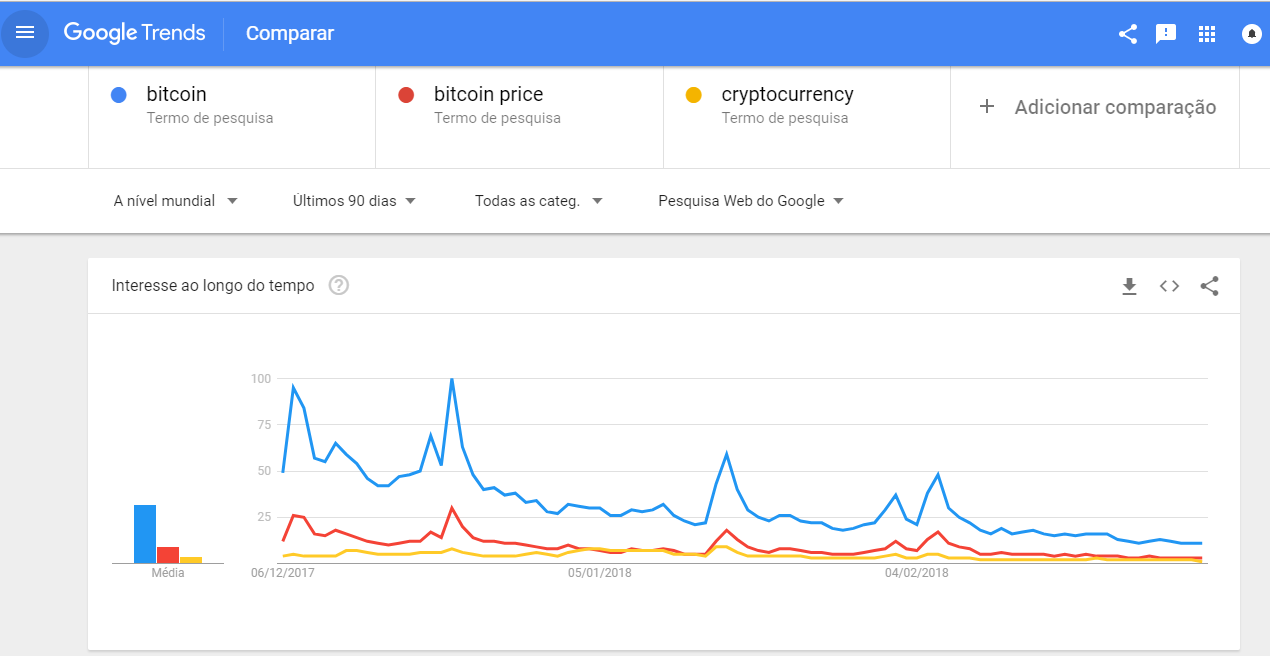This screenshot has height=656, width=1270.
Task: Click the red dot for bitcoin price
Action: (x=408, y=94)
